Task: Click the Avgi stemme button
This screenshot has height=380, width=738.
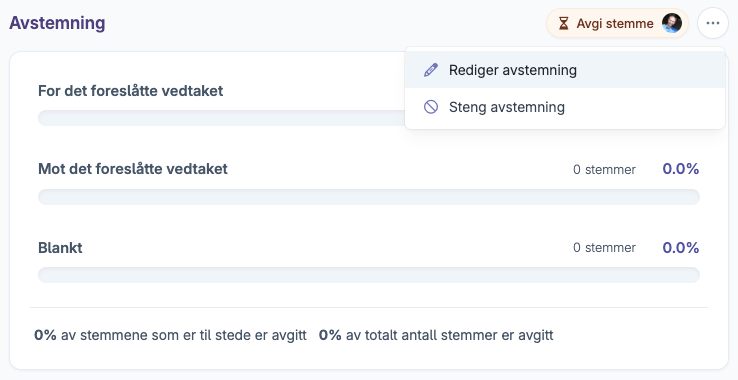Action: pyautogui.click(x=617, y=23)
